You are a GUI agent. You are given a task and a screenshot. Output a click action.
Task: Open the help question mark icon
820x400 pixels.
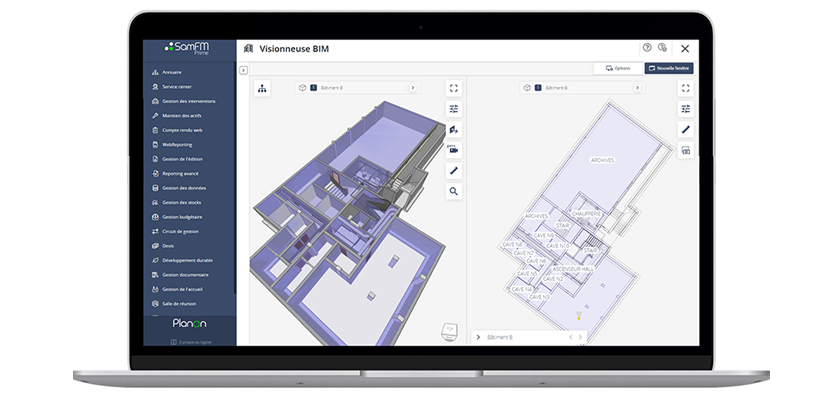point(647,47)
